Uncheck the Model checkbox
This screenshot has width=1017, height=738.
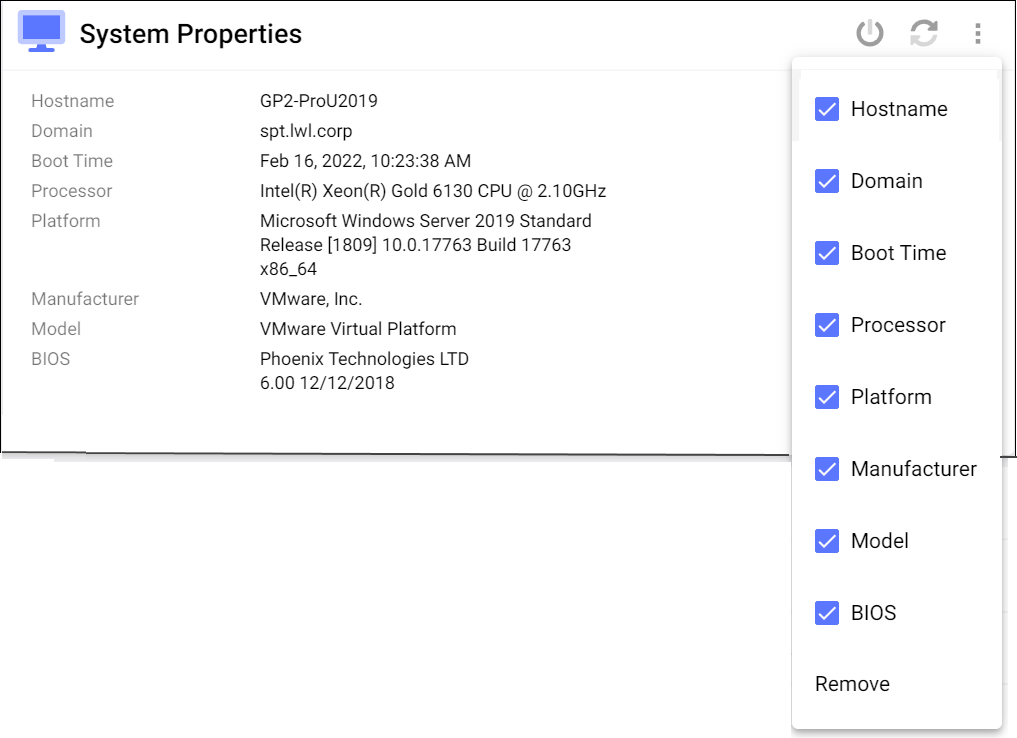827,541
